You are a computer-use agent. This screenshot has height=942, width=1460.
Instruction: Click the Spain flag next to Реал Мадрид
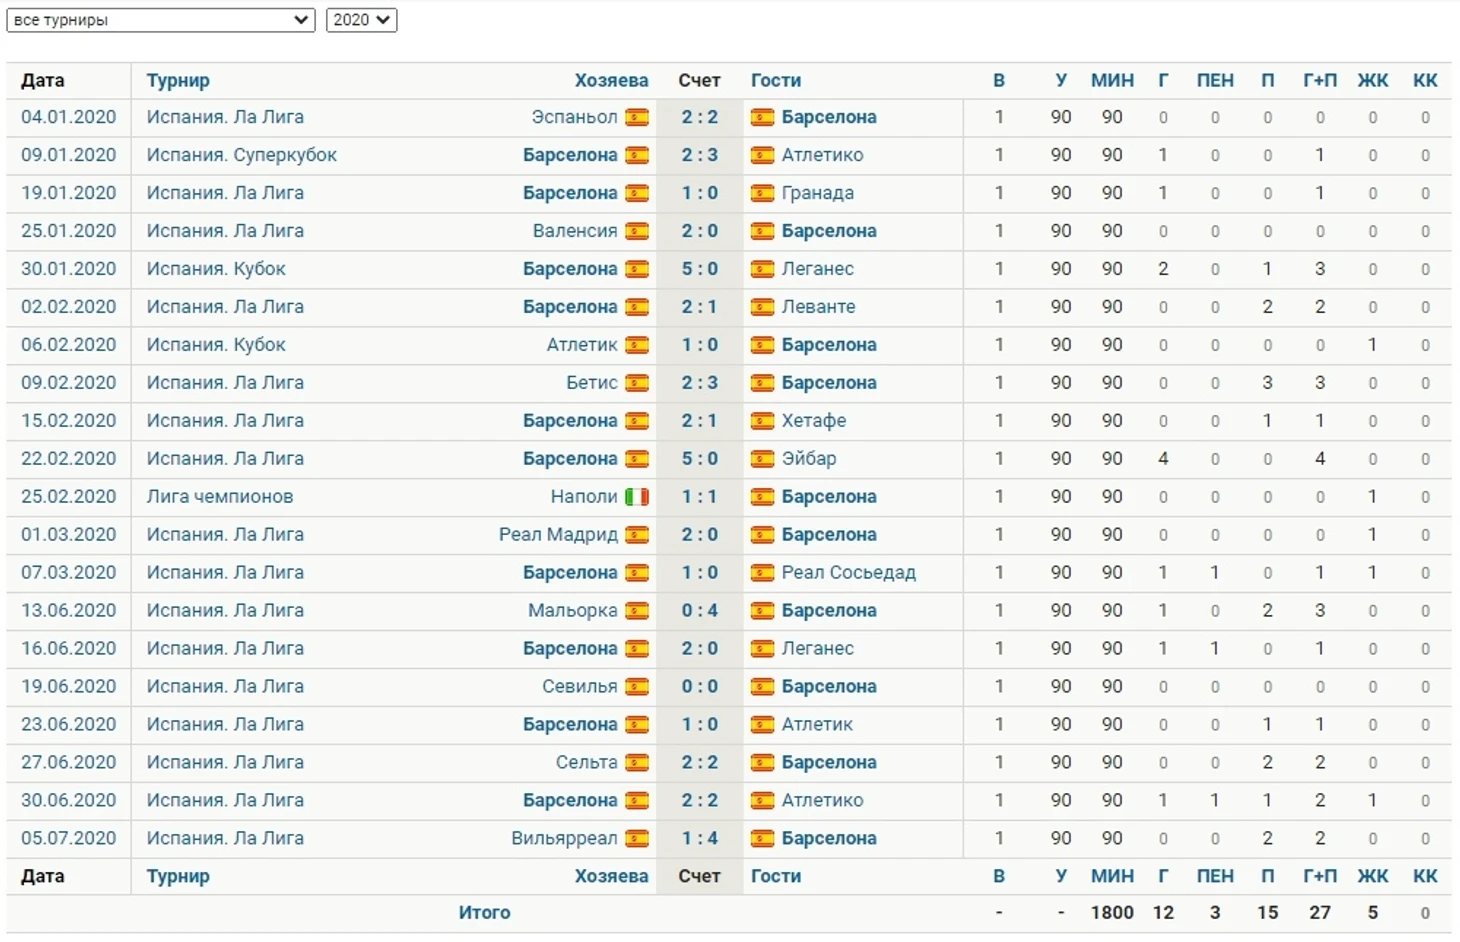[x=637, y=535]
